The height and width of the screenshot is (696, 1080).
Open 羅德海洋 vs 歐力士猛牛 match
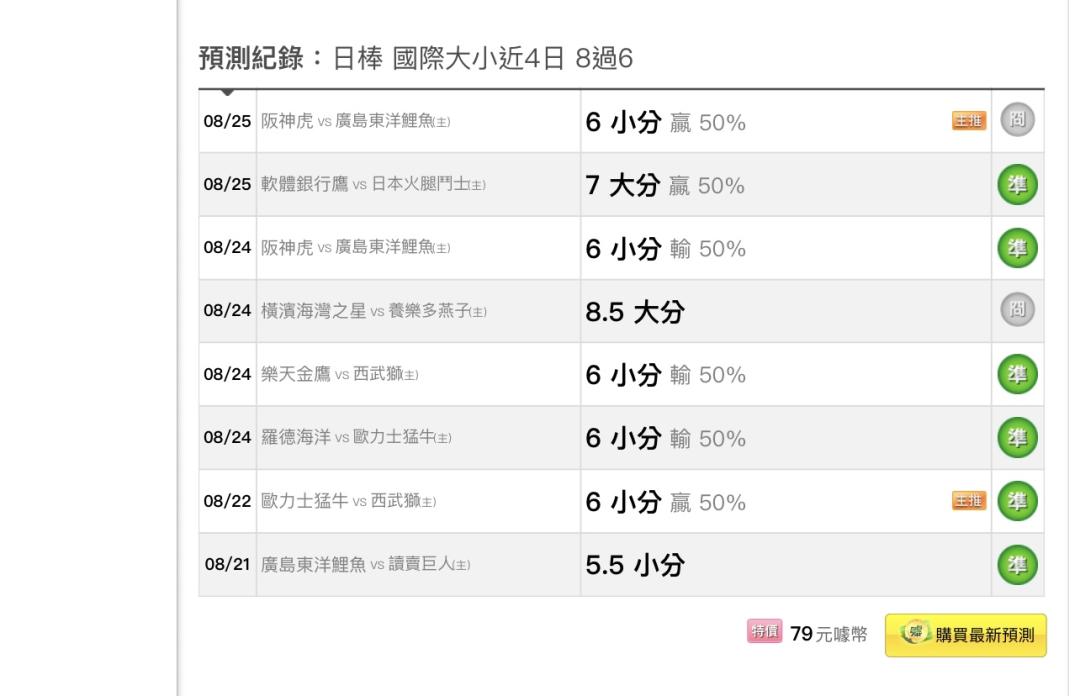(356, 438)
